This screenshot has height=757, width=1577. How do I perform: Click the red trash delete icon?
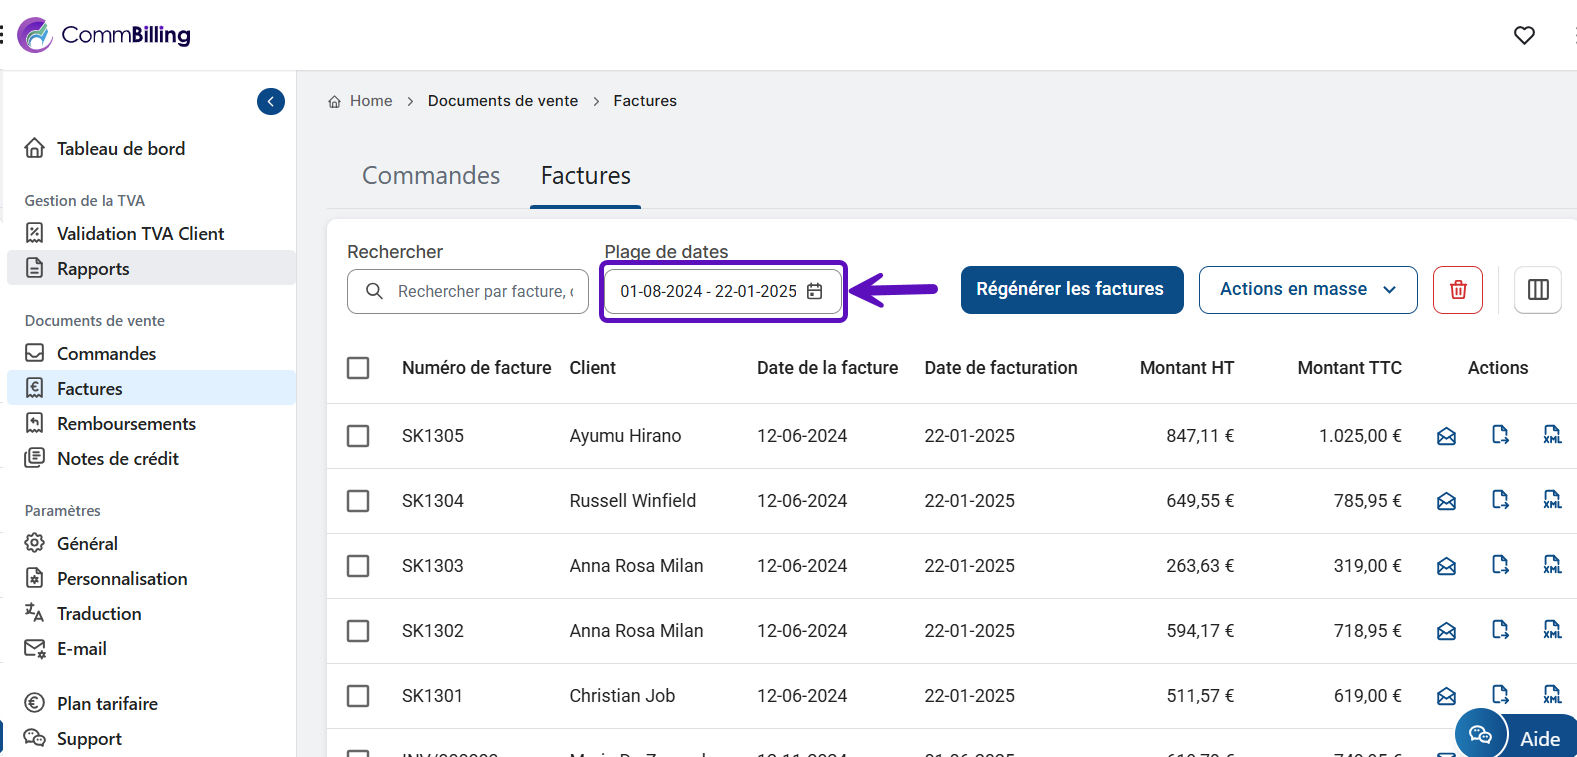[1457, 290]
